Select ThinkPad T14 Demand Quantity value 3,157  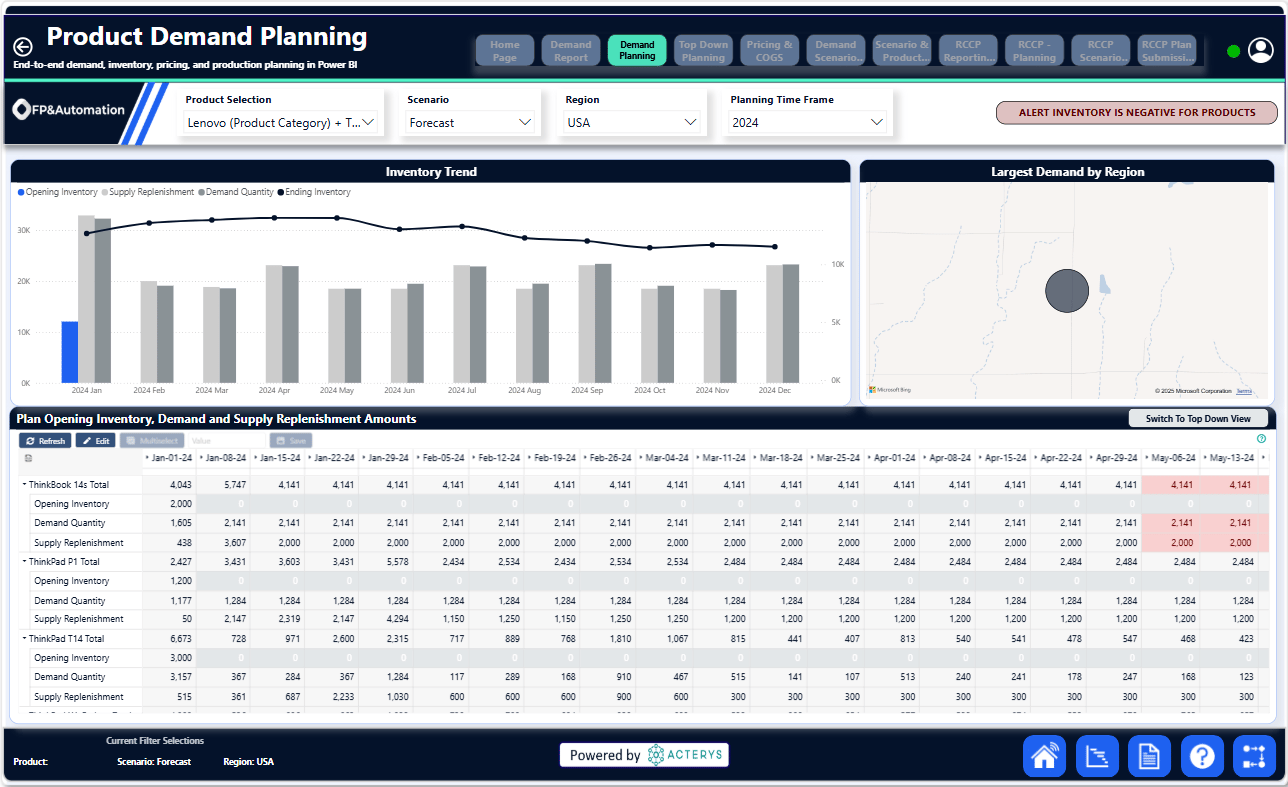[169, 677]
